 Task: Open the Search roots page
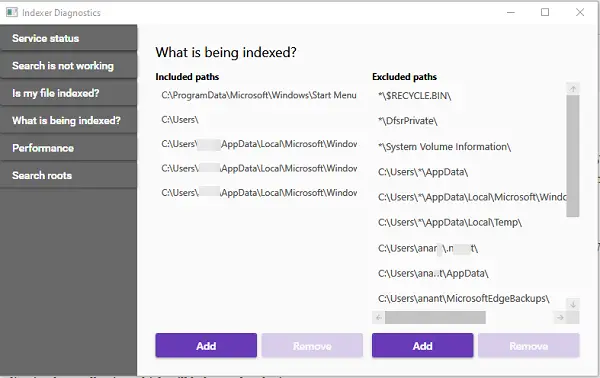coord(68,175)
